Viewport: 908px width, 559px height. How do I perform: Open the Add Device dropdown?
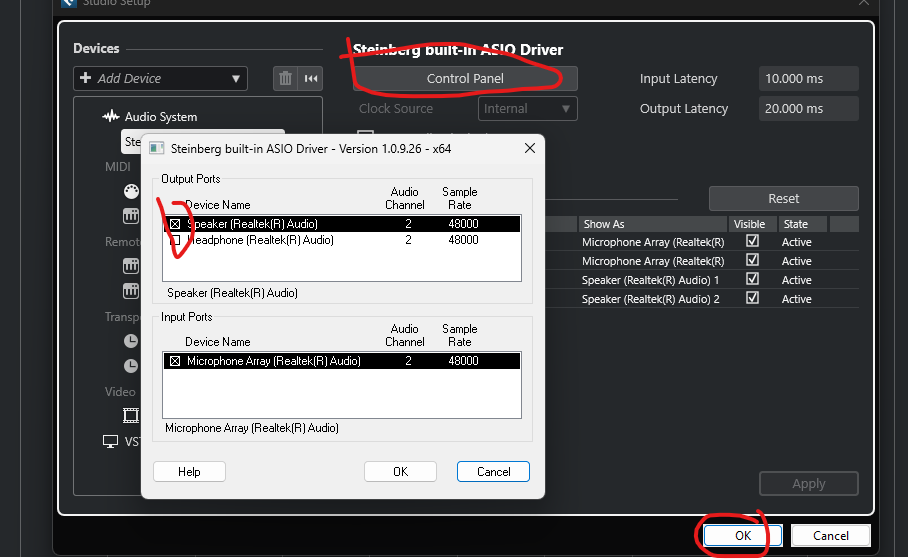click(x=160, y=78)
